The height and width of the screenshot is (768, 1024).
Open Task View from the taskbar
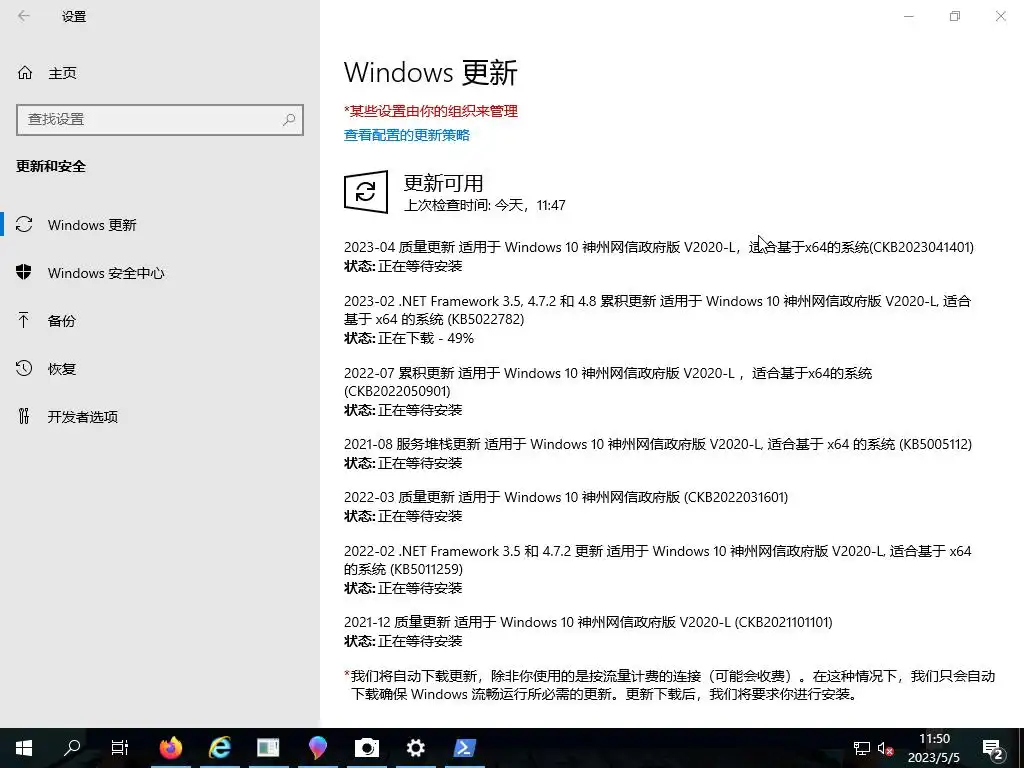tap(120, 748)
